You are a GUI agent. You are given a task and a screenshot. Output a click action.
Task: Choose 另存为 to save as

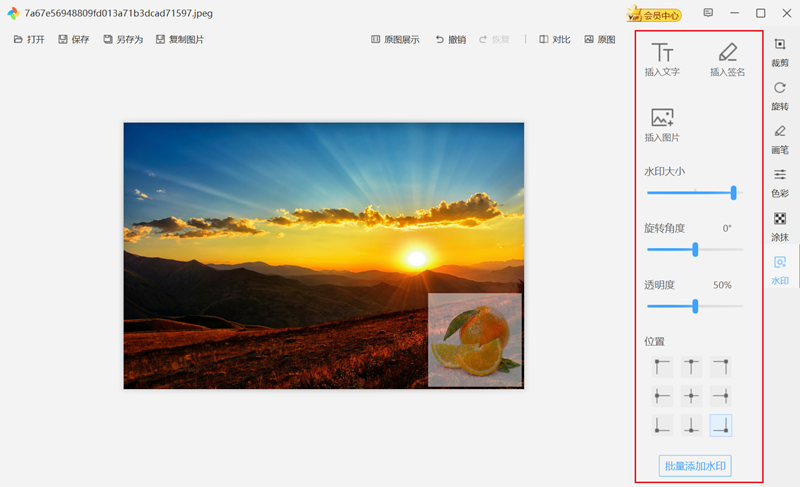click(123, 40)
